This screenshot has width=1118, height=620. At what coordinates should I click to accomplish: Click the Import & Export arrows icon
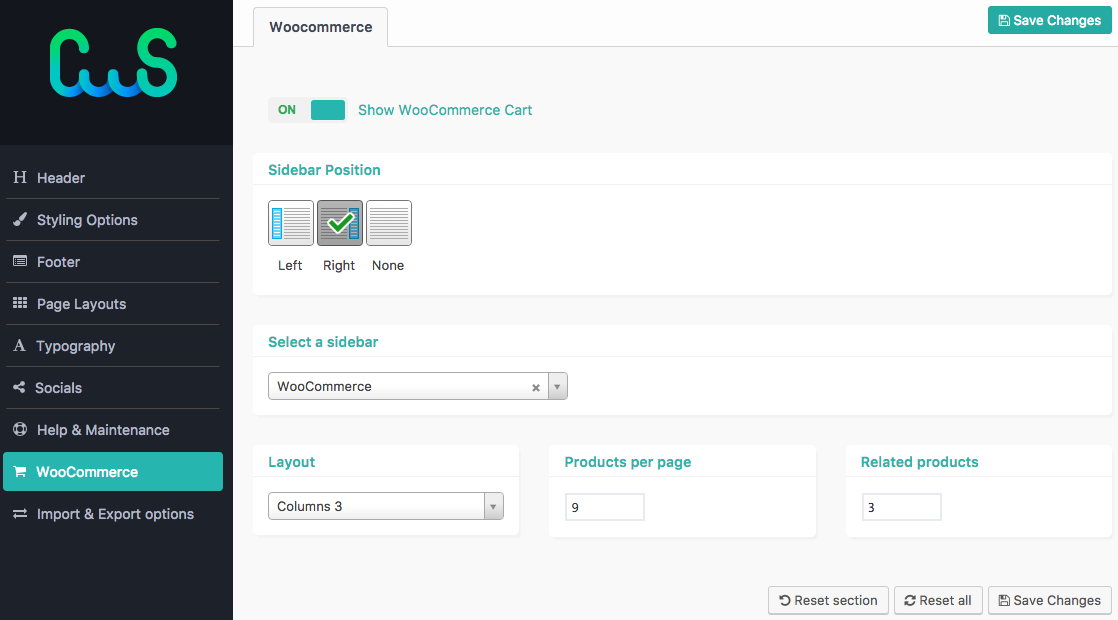20,513
